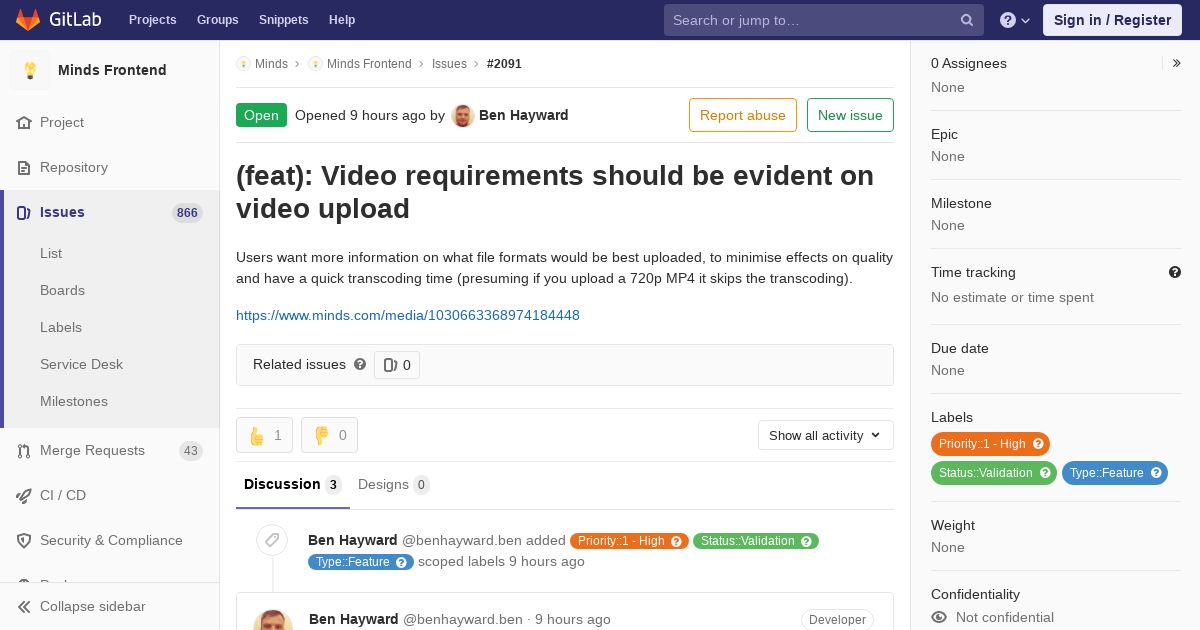The width and height of the screenshot is (1200, 630).
Task: Click label tag icon in activity feed
Action: coord(271,540)
